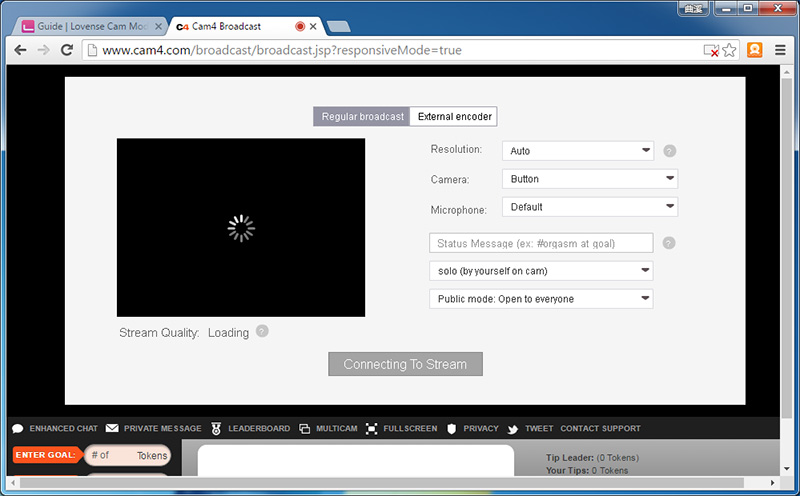Open the Leaderboard medal icon
This screenshot has height=496, width=800.
215,429
